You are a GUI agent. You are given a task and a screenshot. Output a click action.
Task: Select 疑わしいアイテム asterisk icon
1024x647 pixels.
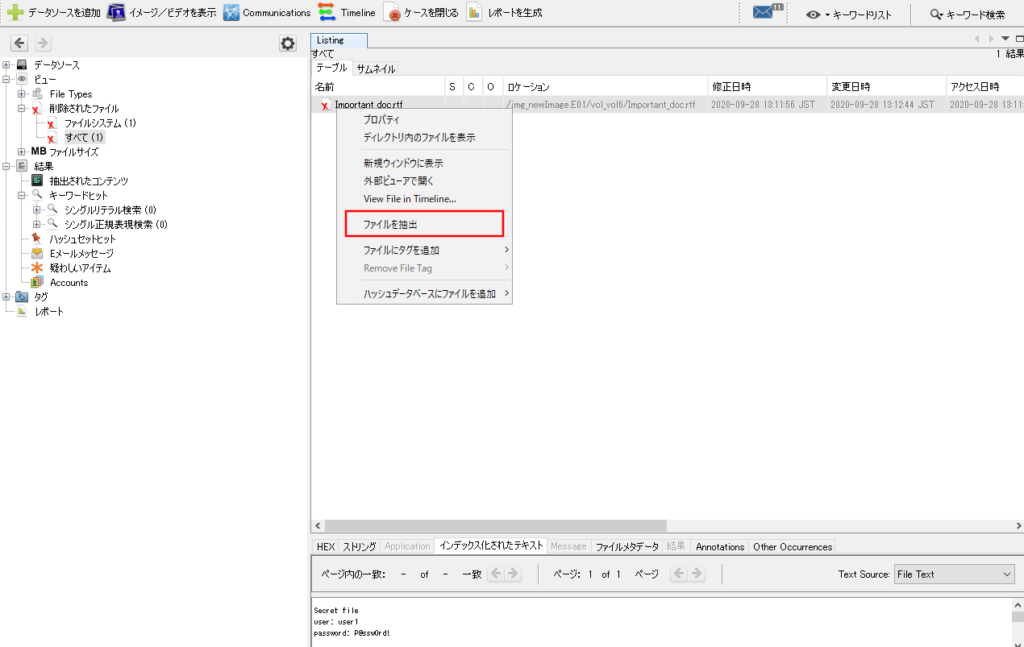point(37,268)
